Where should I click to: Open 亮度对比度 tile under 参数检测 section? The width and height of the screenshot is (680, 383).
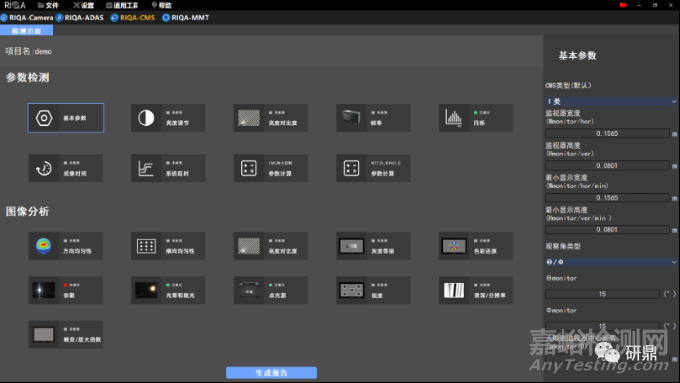[271, 118]
